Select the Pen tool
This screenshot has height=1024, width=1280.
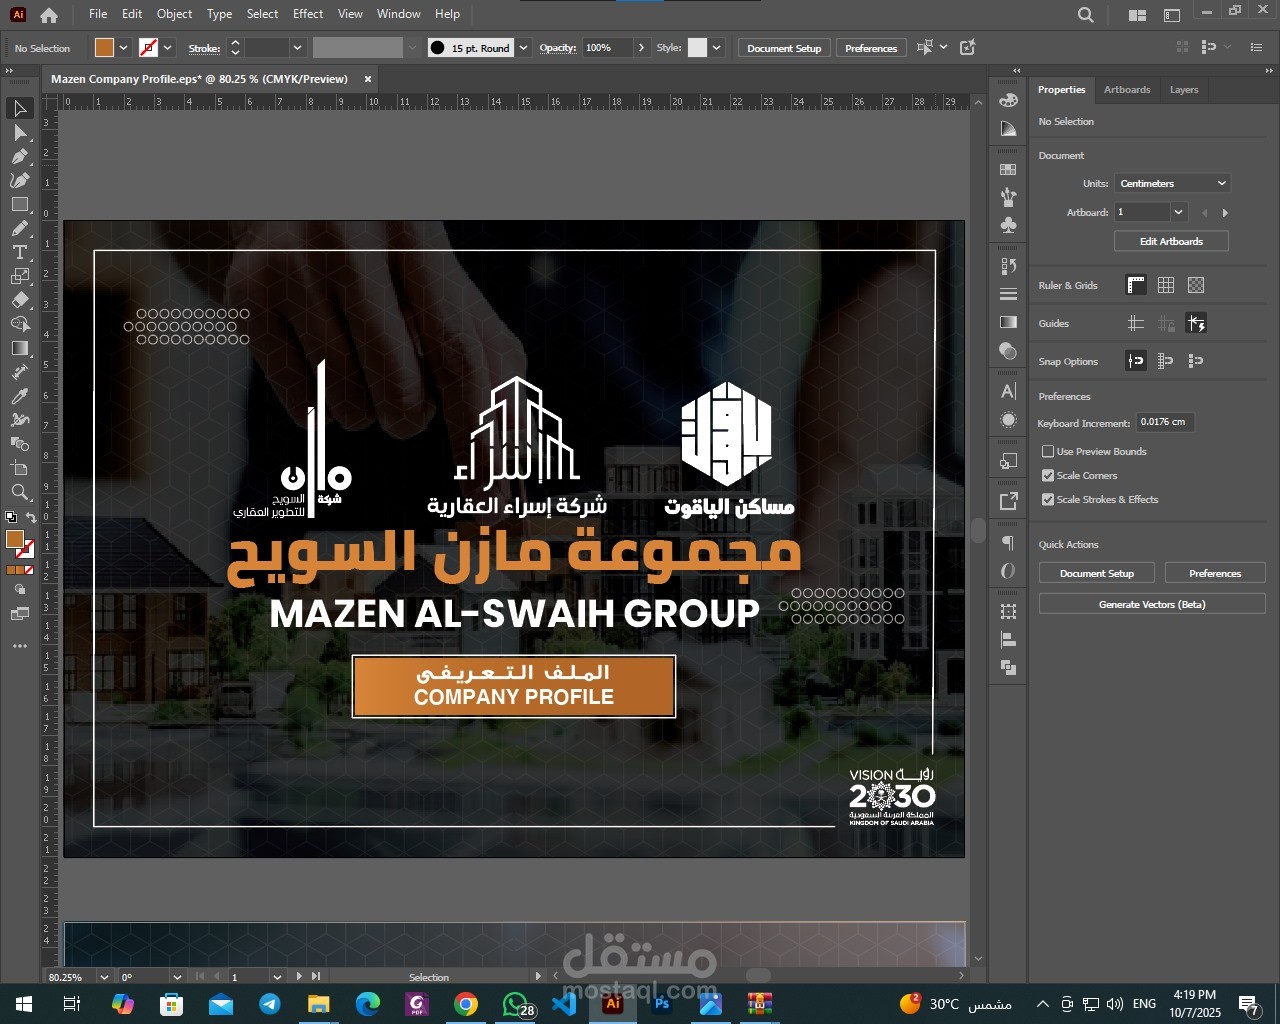[x=20, y=156]
